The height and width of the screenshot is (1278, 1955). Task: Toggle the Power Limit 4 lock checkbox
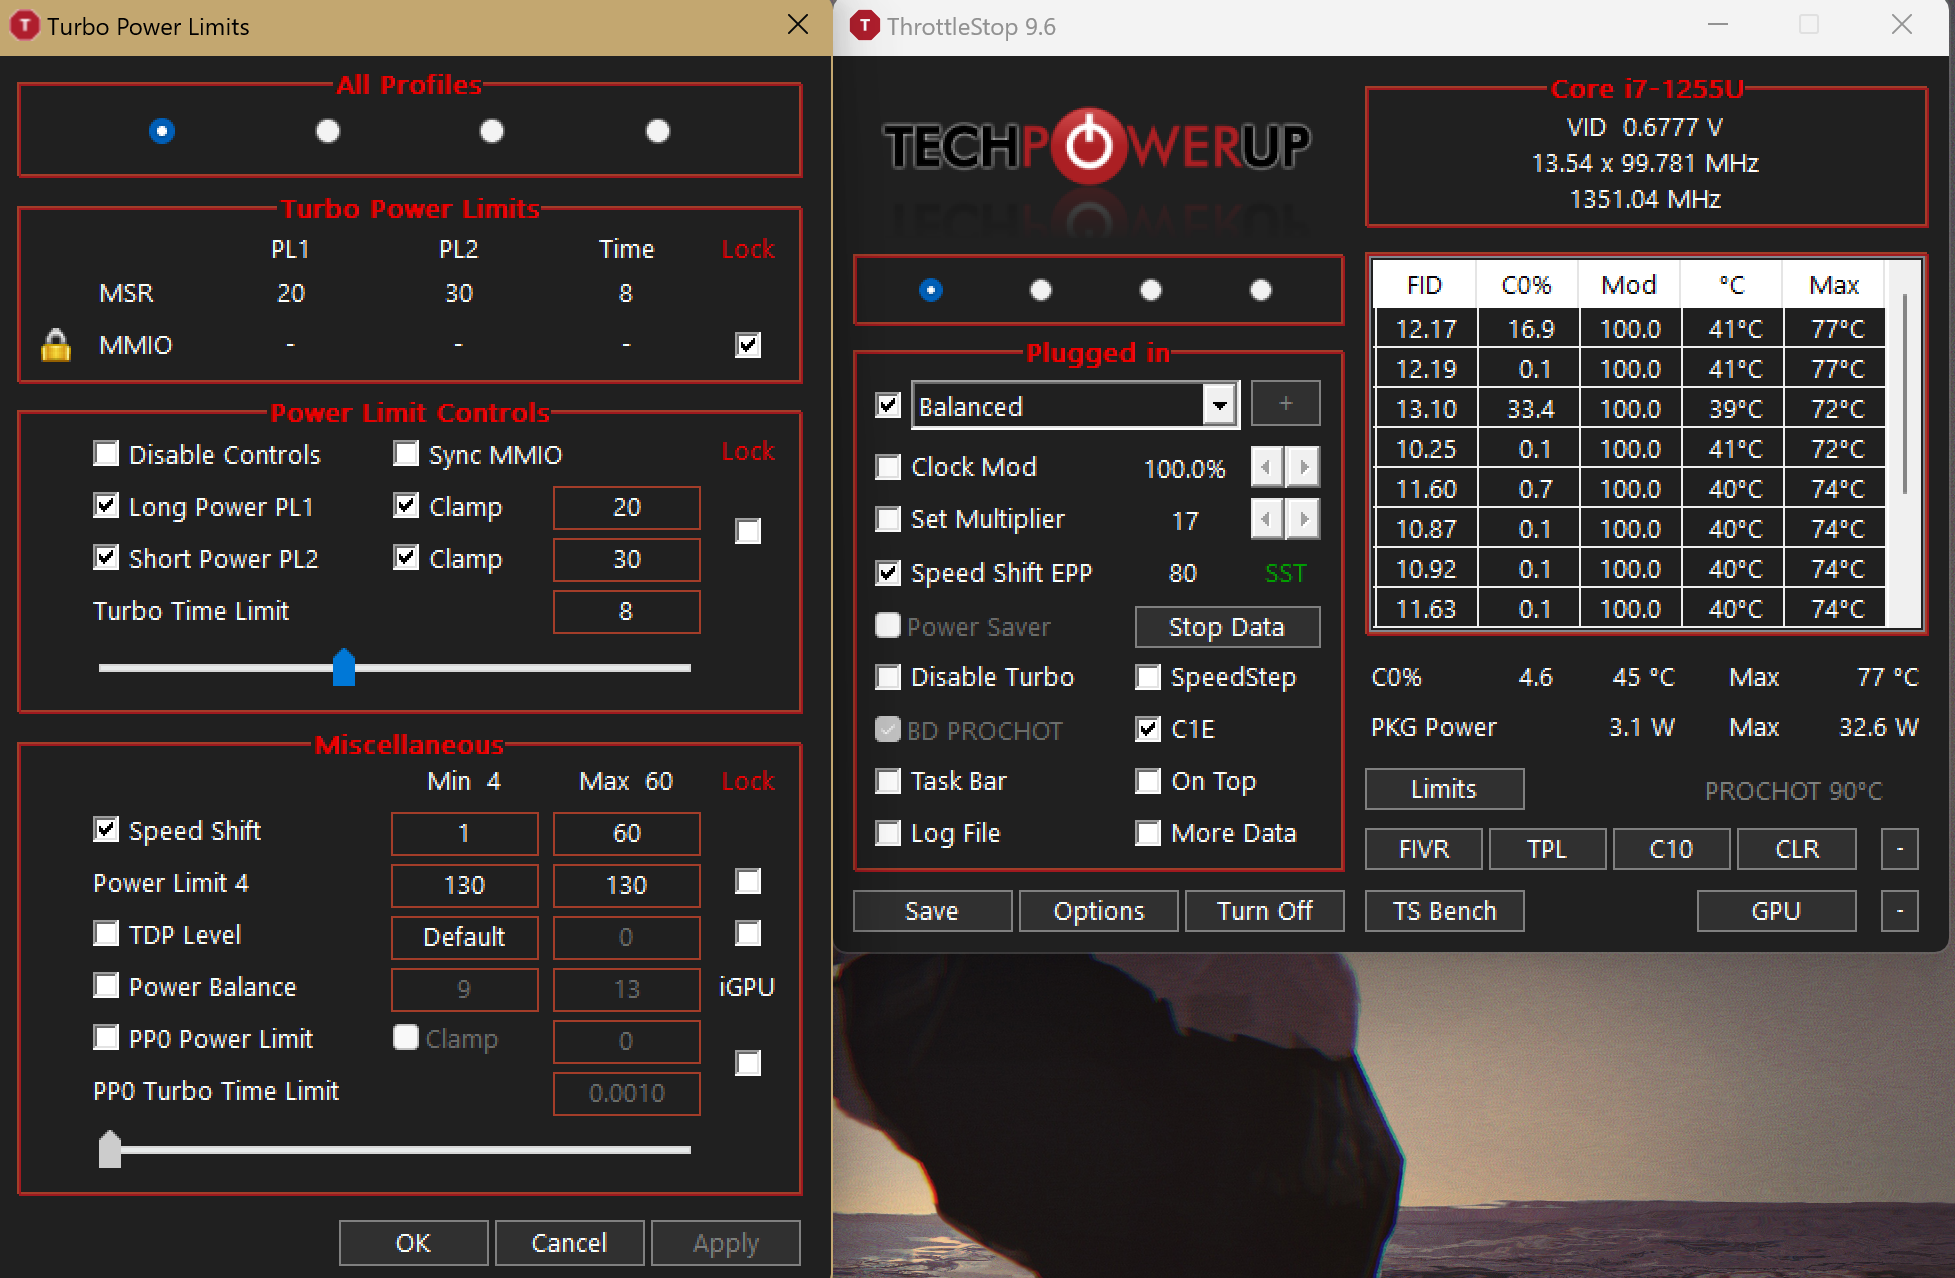pyautogui.click(x=748, y=882)
